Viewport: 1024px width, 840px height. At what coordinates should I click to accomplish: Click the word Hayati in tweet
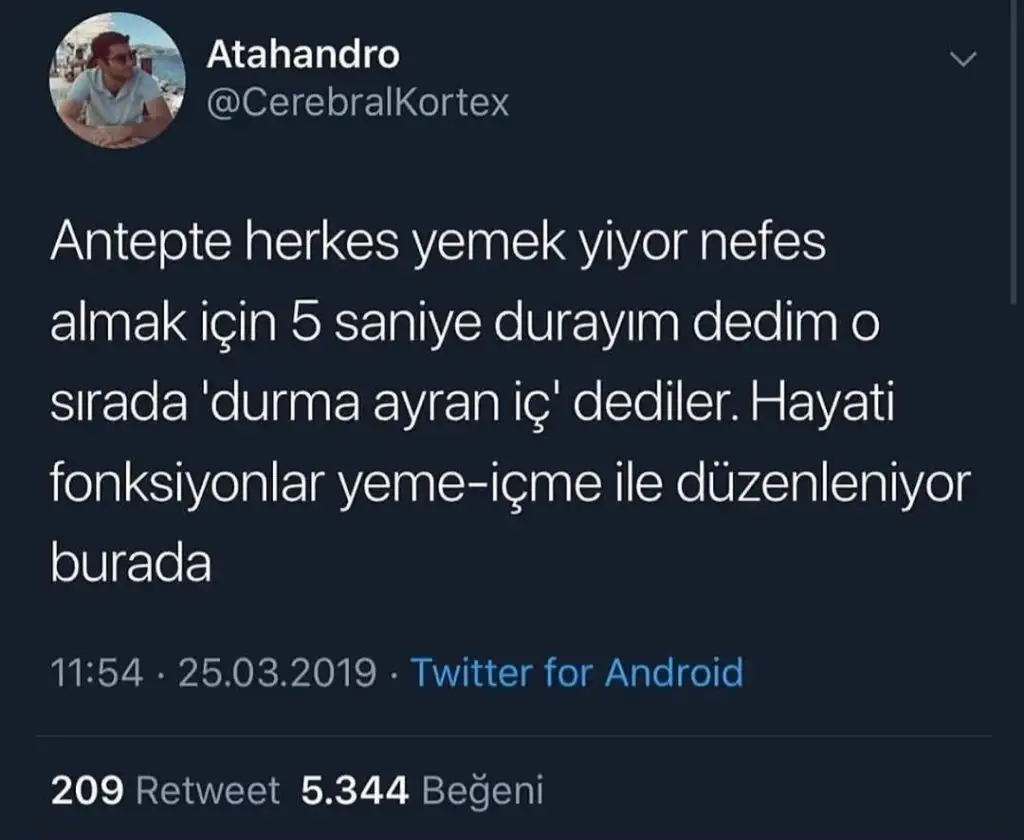pos(822,405)
